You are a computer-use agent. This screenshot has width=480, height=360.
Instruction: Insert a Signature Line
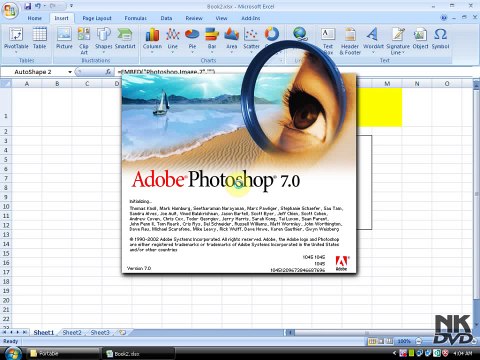tap(398, 40)
